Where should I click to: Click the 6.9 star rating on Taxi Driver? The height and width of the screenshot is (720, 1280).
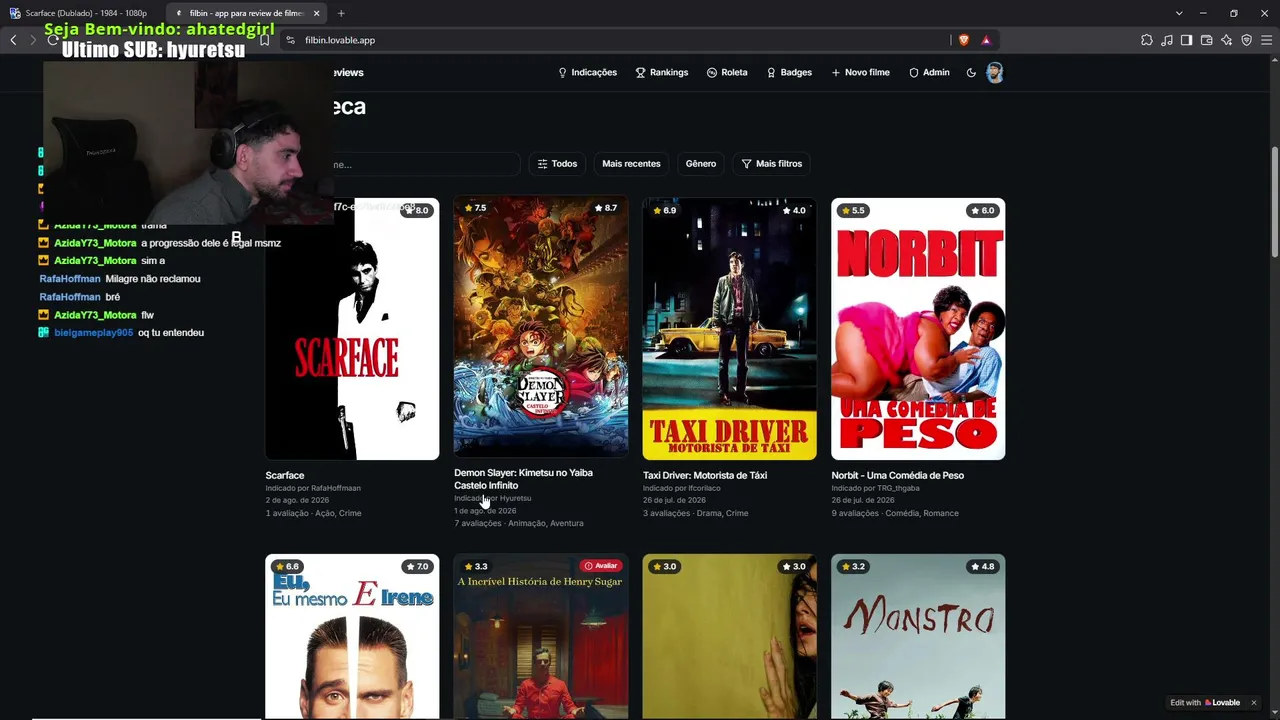click(x=664, y=211)
